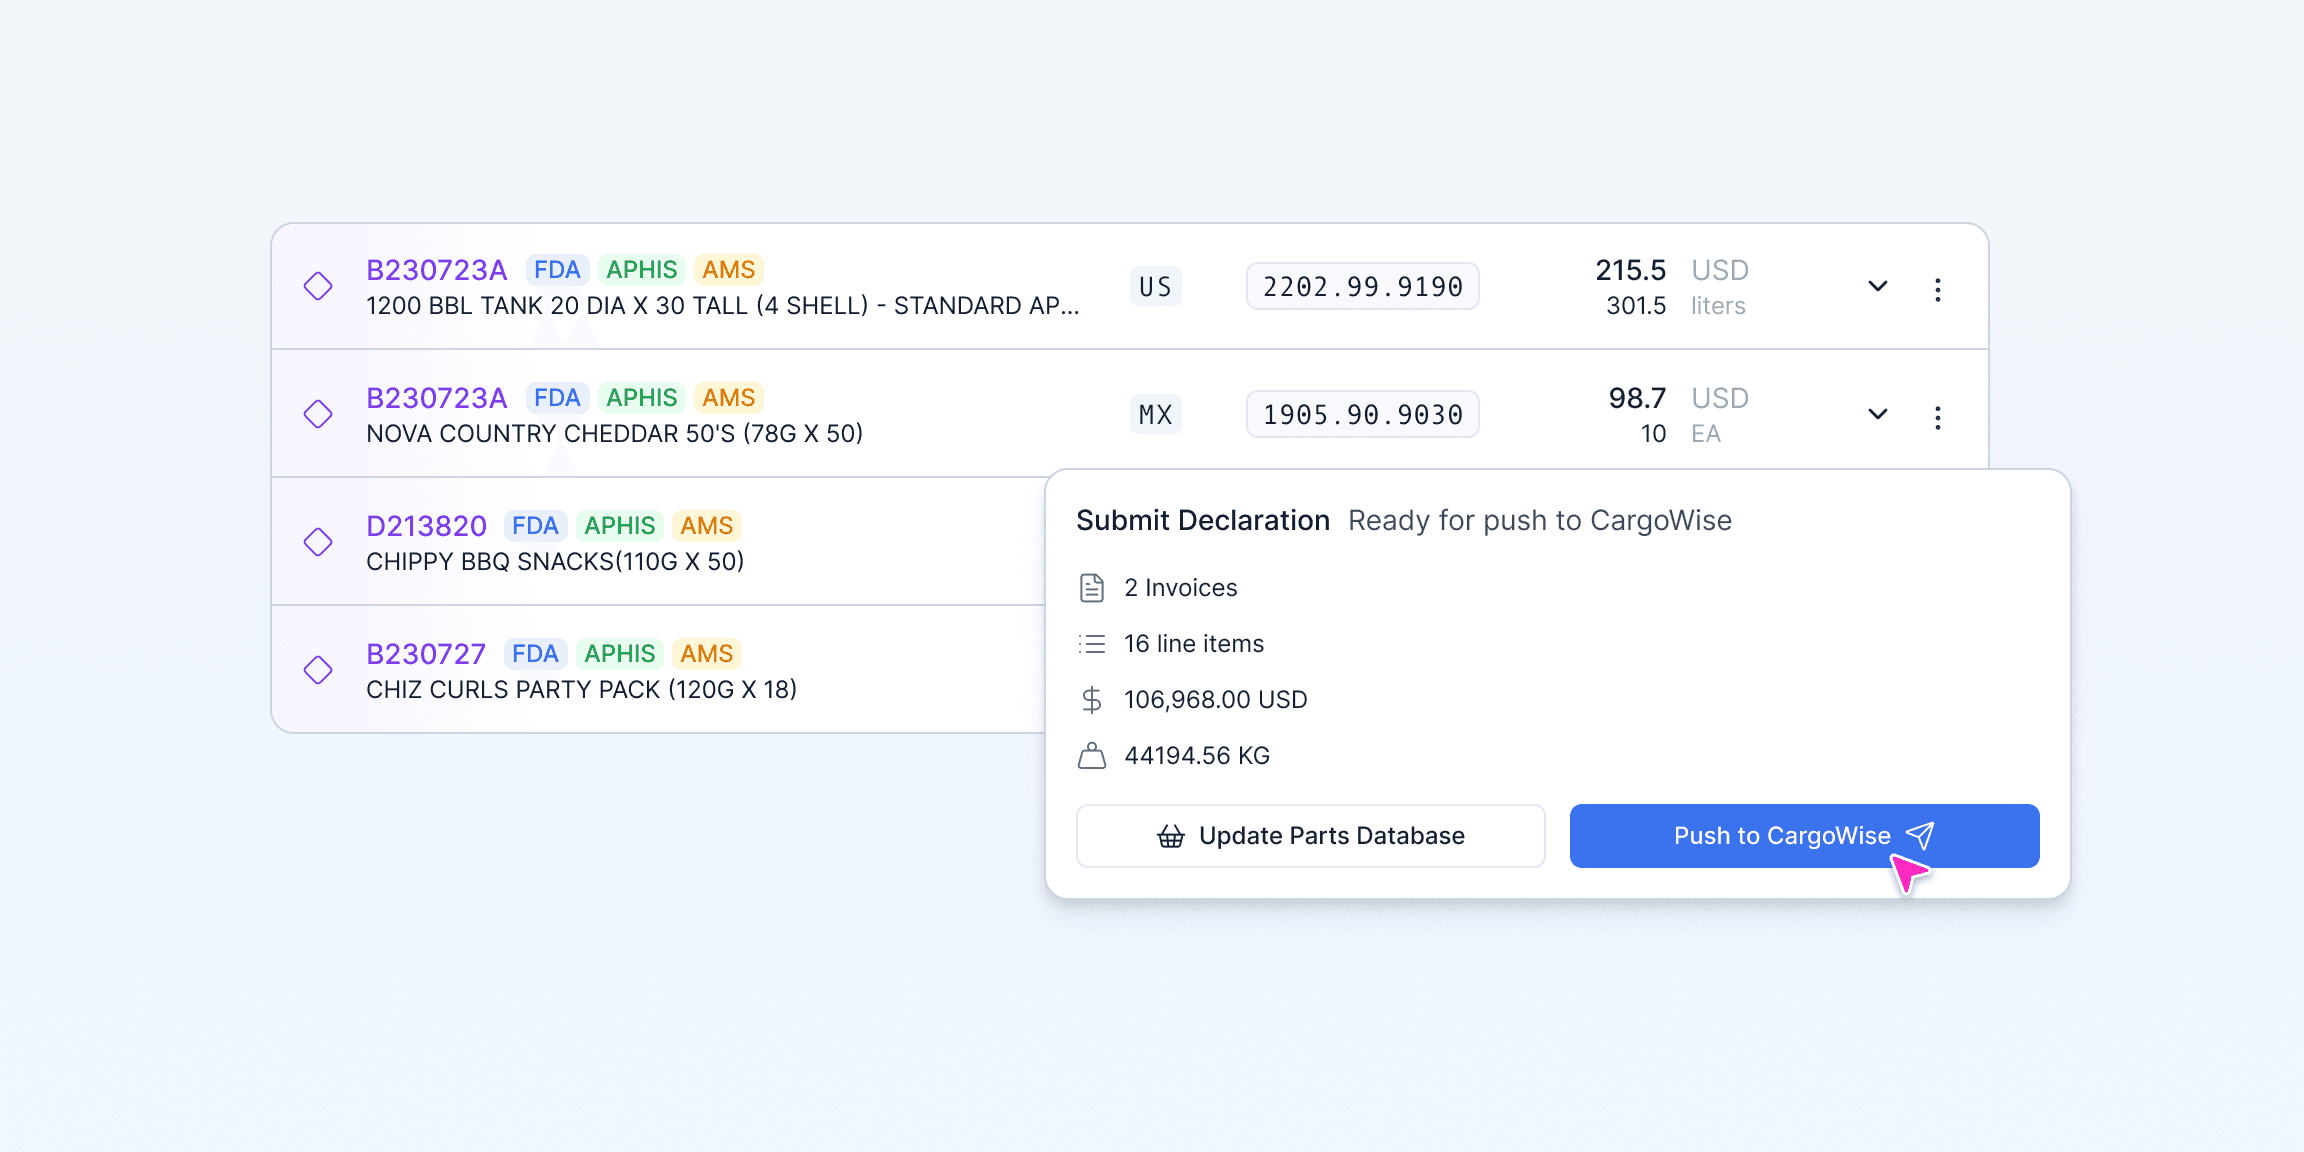
Task: Click Submit Declaration heading
Action: (1203, 521)
